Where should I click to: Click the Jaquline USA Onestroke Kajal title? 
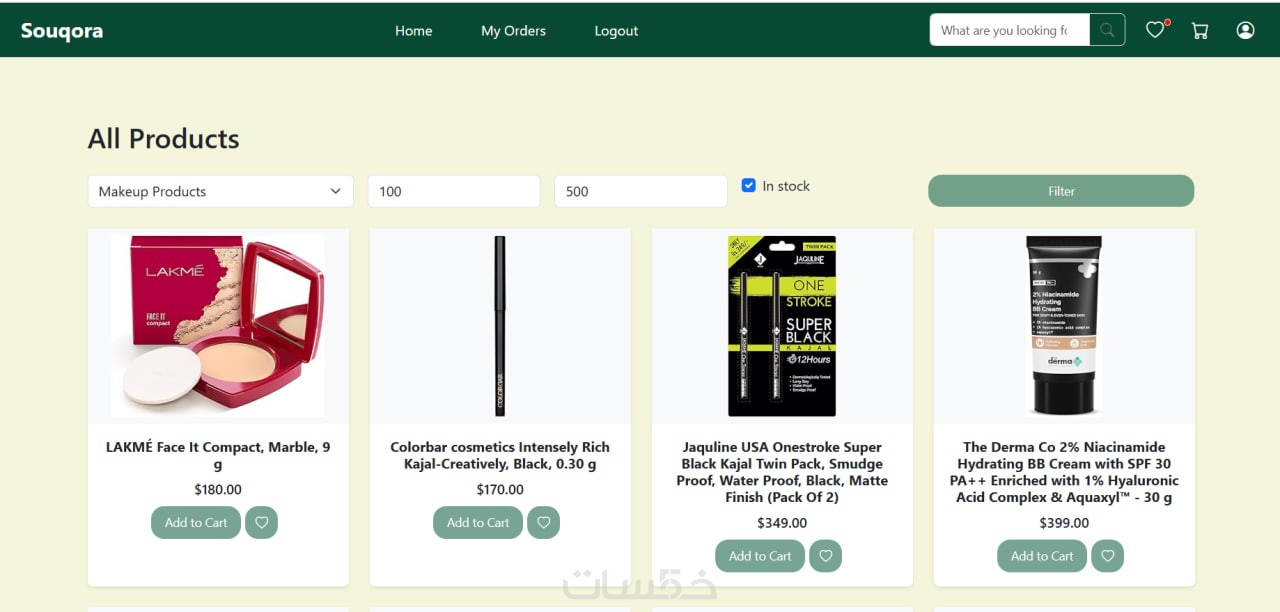click(x=782, y=472)
